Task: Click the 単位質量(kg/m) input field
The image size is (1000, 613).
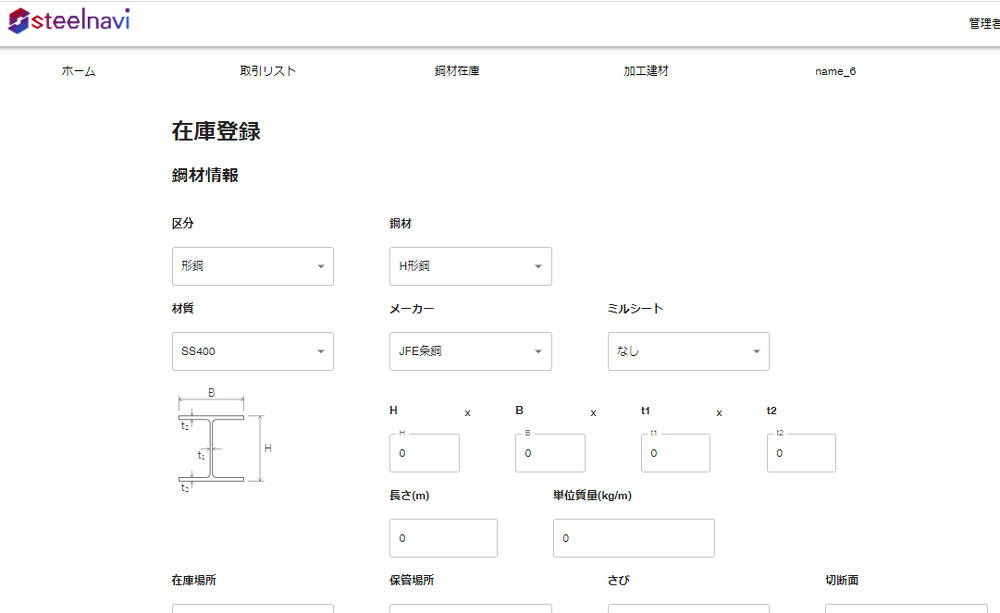Action: coord(634,538)
